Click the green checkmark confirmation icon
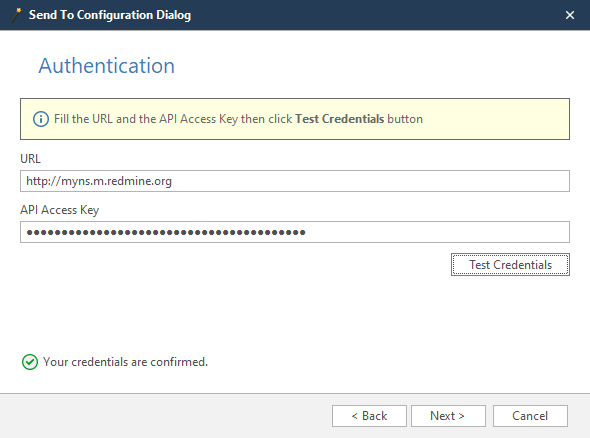 point(30,362)
